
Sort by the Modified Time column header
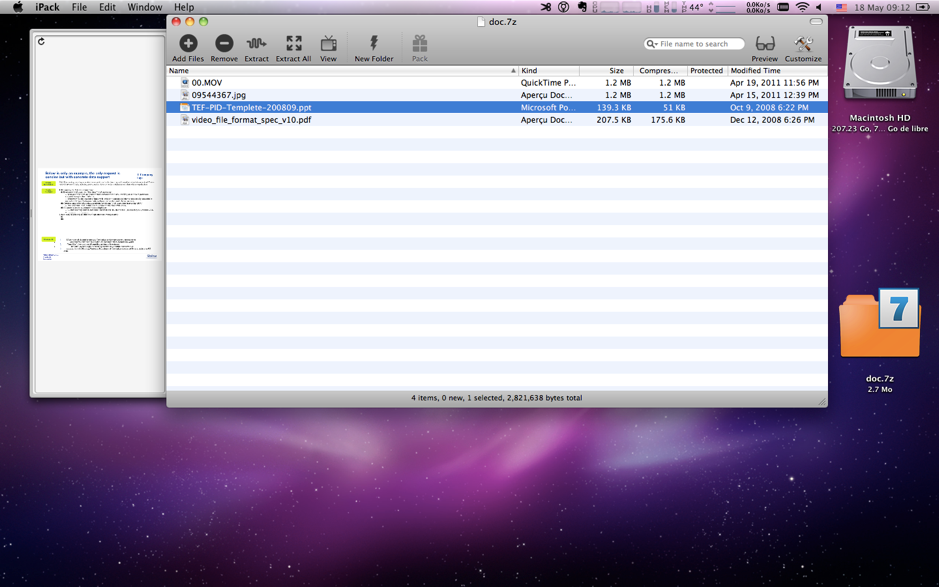click(x=777, y=71)
